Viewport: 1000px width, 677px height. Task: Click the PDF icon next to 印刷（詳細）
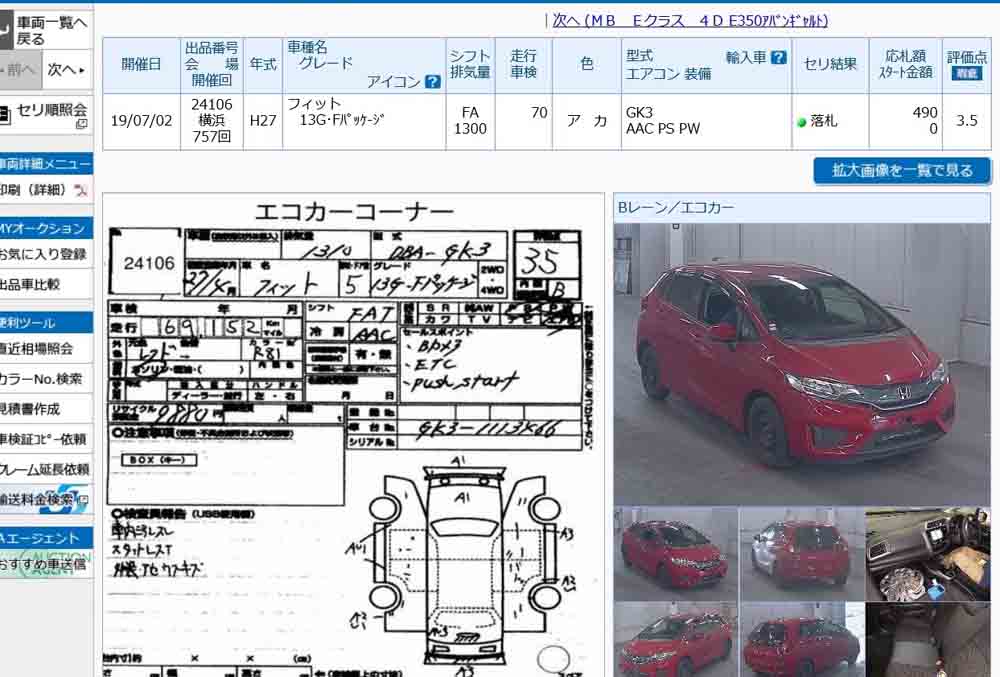pos(81,190)
